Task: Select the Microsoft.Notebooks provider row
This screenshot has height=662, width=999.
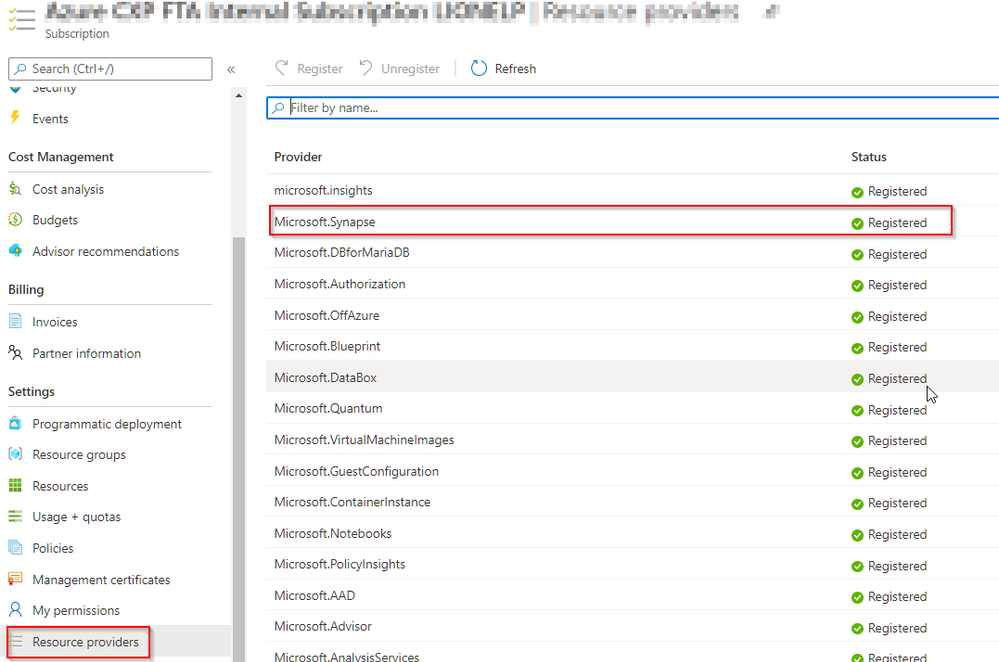Action: click(632, 533)
